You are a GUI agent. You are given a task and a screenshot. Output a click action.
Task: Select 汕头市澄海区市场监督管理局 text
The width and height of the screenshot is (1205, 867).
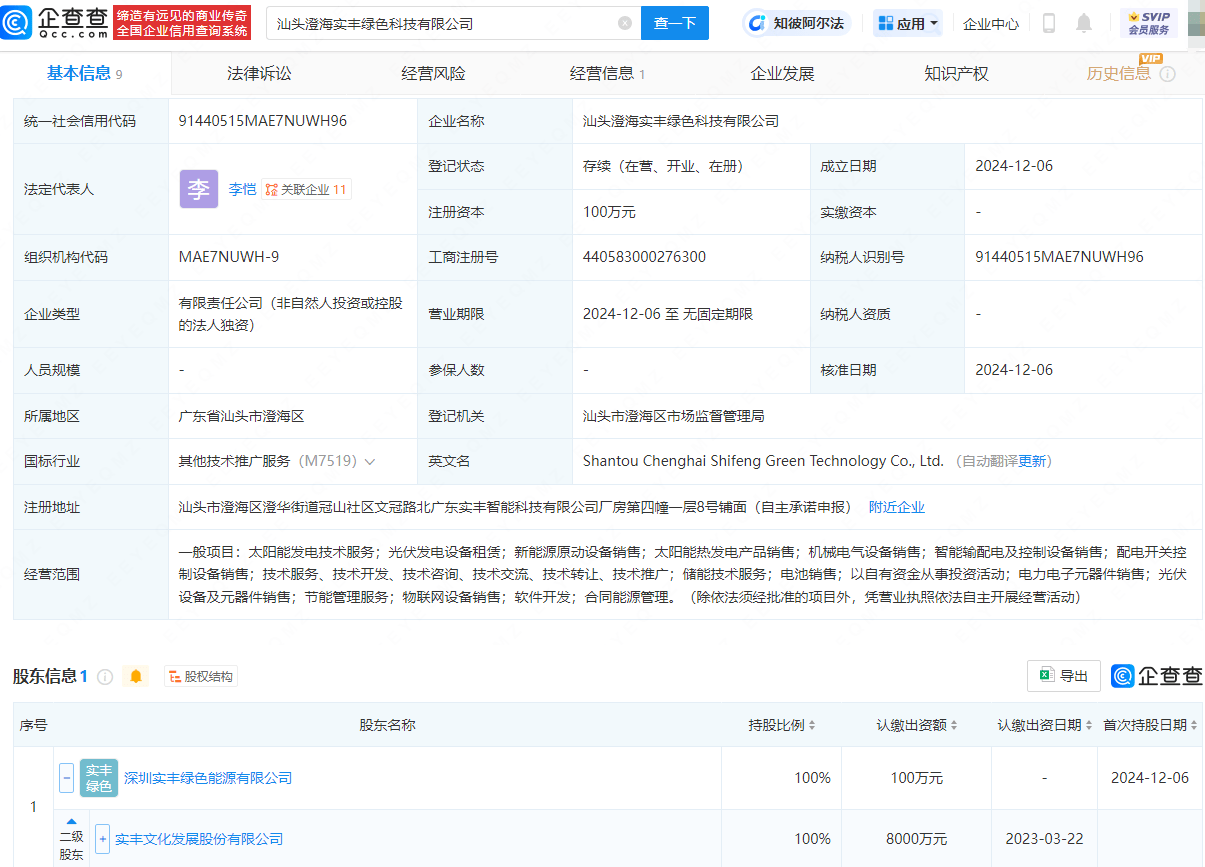click(x=674, y=416)
